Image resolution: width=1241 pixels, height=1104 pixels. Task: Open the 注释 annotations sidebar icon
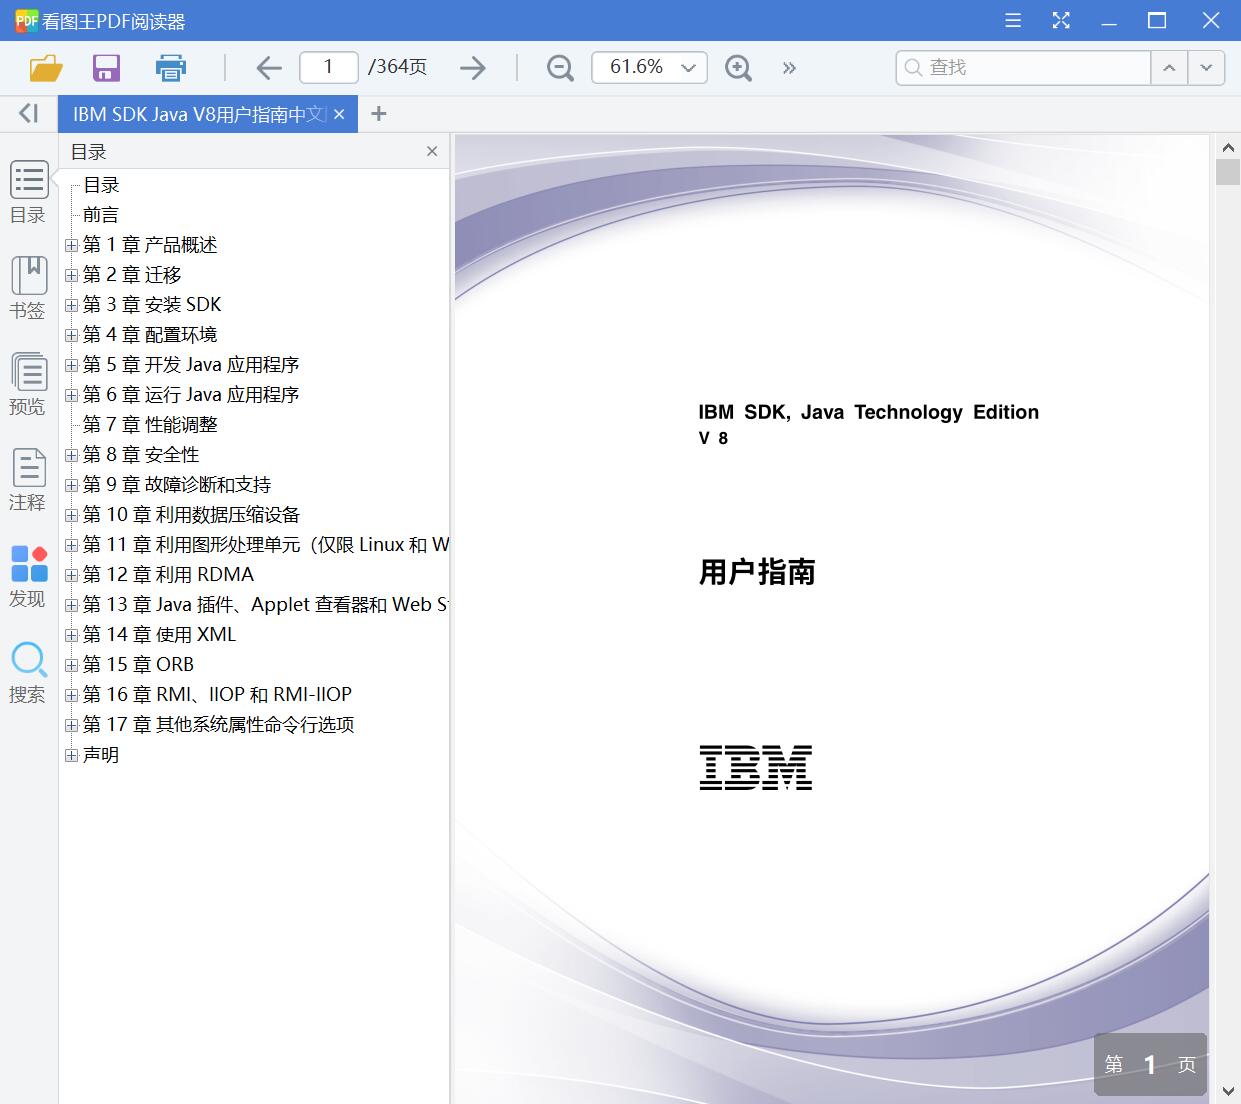pyautogui.click(x=28, y=480)
